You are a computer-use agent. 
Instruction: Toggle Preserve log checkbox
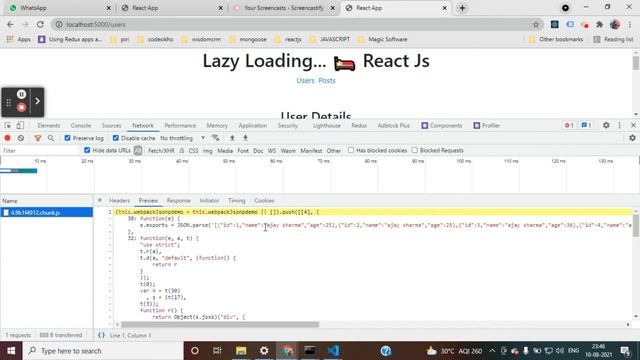tap(67, 138)
